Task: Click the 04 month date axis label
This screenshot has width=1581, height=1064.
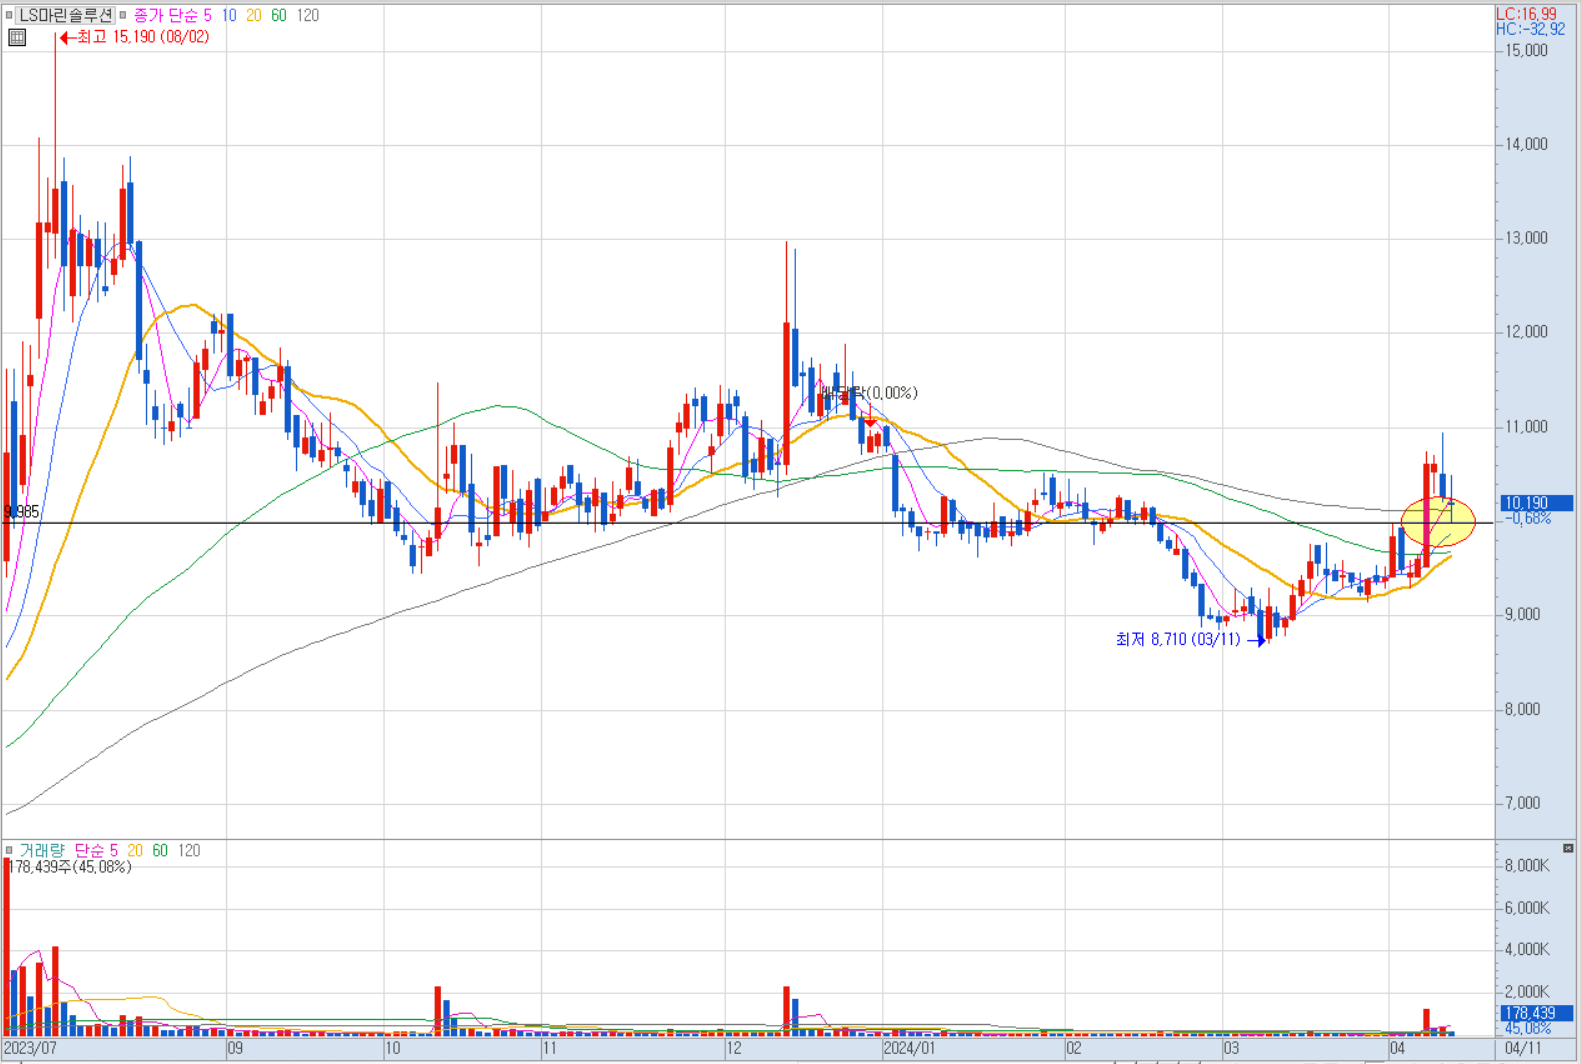Action: point(1398,1049)
